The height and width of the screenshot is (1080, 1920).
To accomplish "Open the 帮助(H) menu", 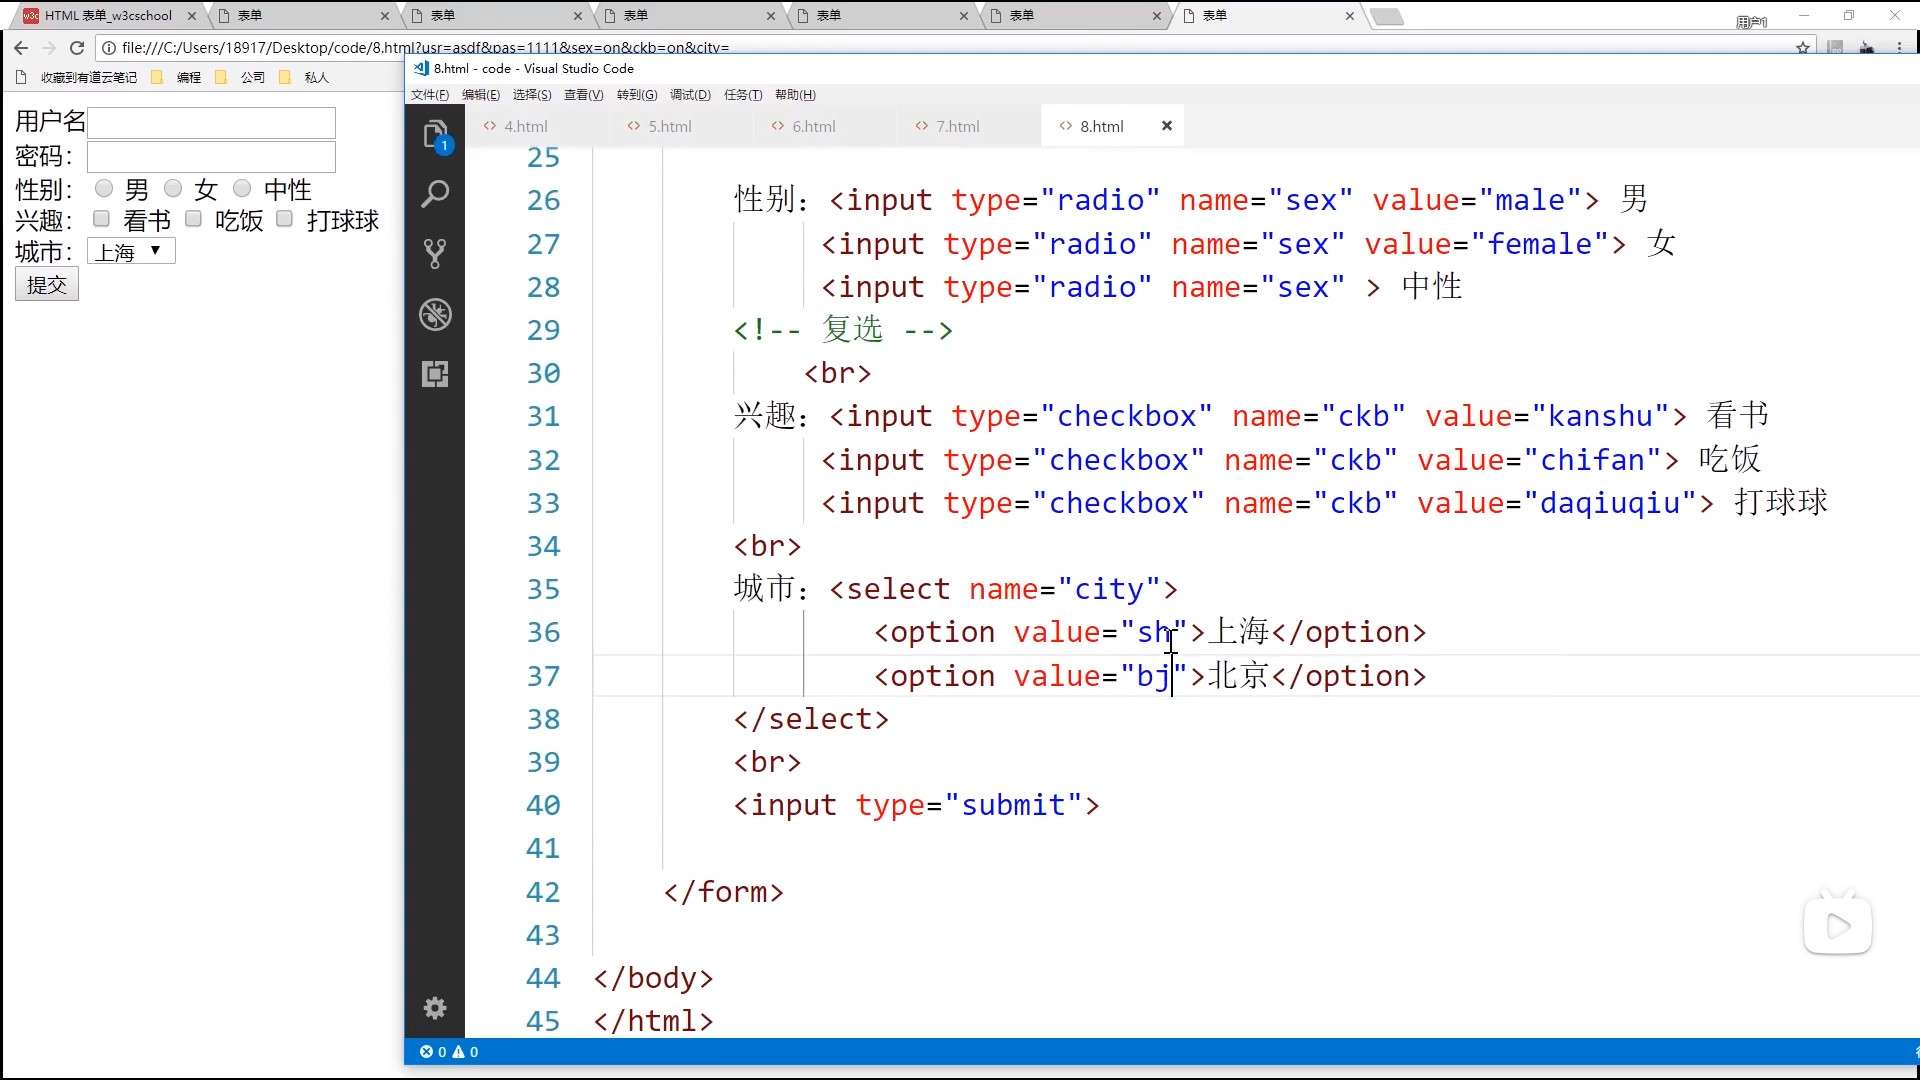I will (795, 95).
